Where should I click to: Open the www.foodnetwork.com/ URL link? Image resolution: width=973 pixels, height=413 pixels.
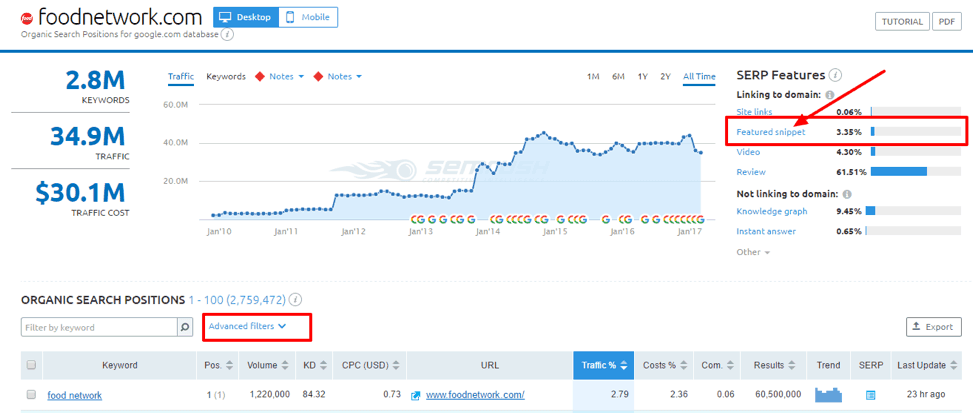[475, 395]
